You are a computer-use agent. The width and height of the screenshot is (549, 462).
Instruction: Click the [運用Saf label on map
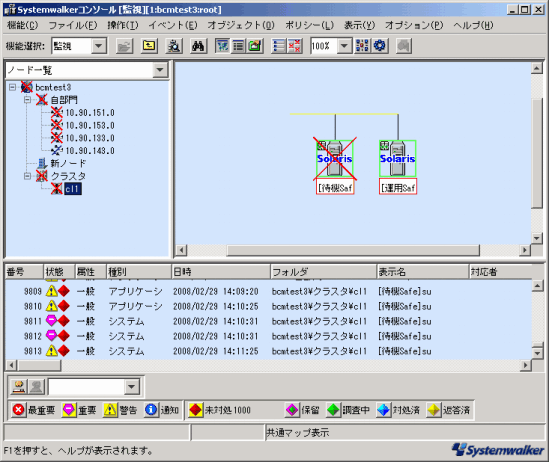[398, 187]
